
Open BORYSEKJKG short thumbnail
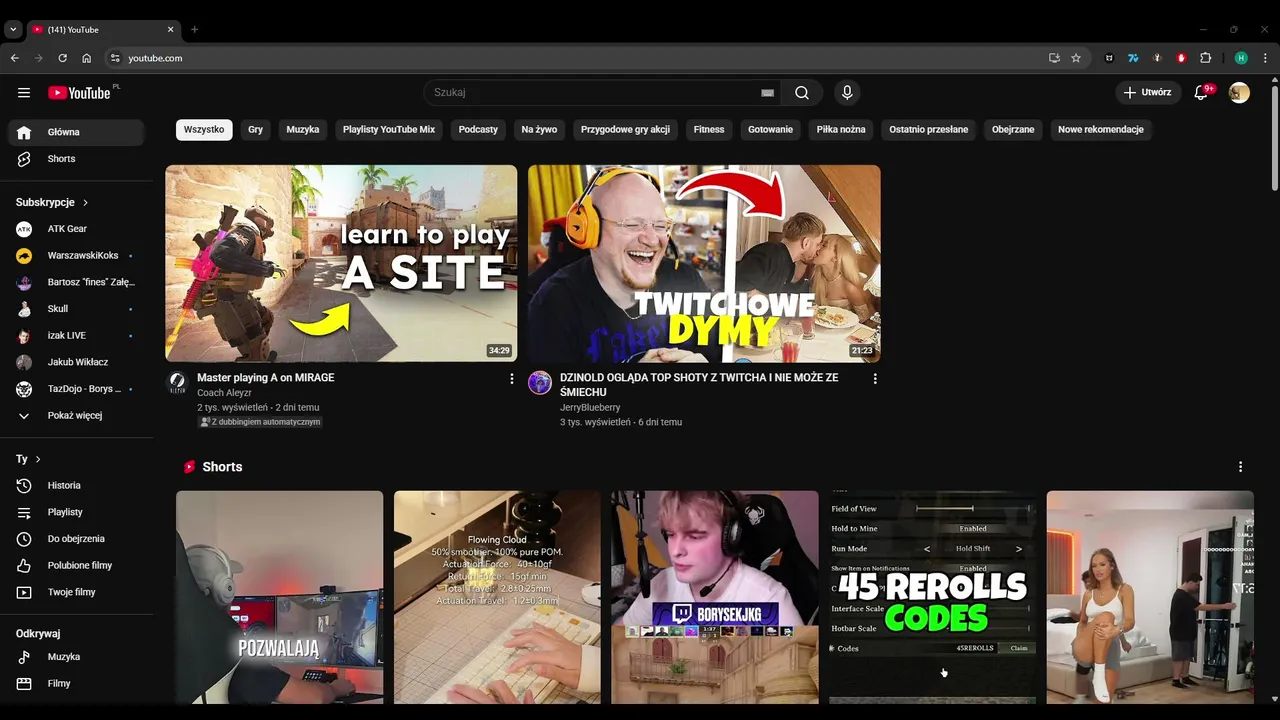tap(715, 597)
